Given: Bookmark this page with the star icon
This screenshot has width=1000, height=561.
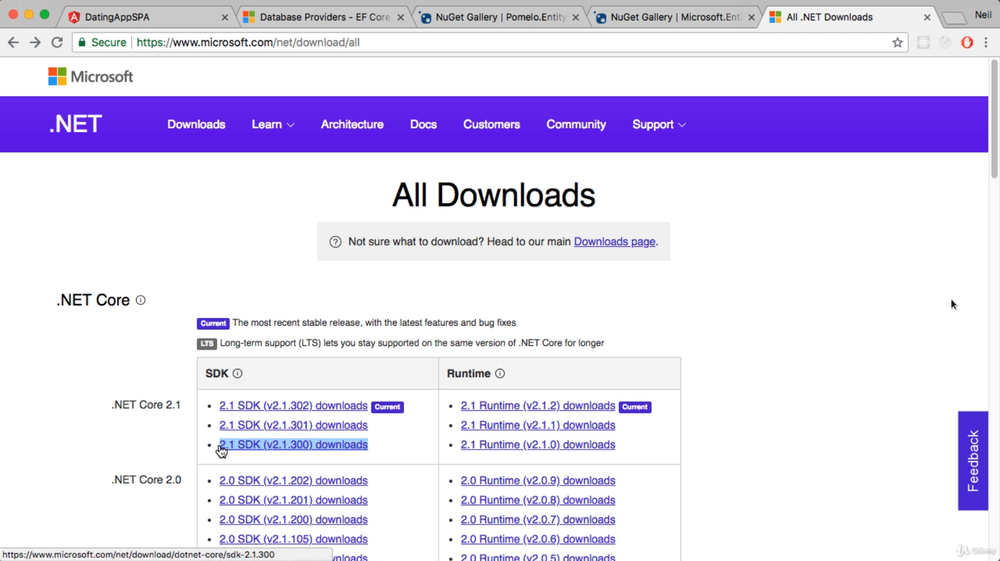Looking at the screenshot, I should click(897, 43).
